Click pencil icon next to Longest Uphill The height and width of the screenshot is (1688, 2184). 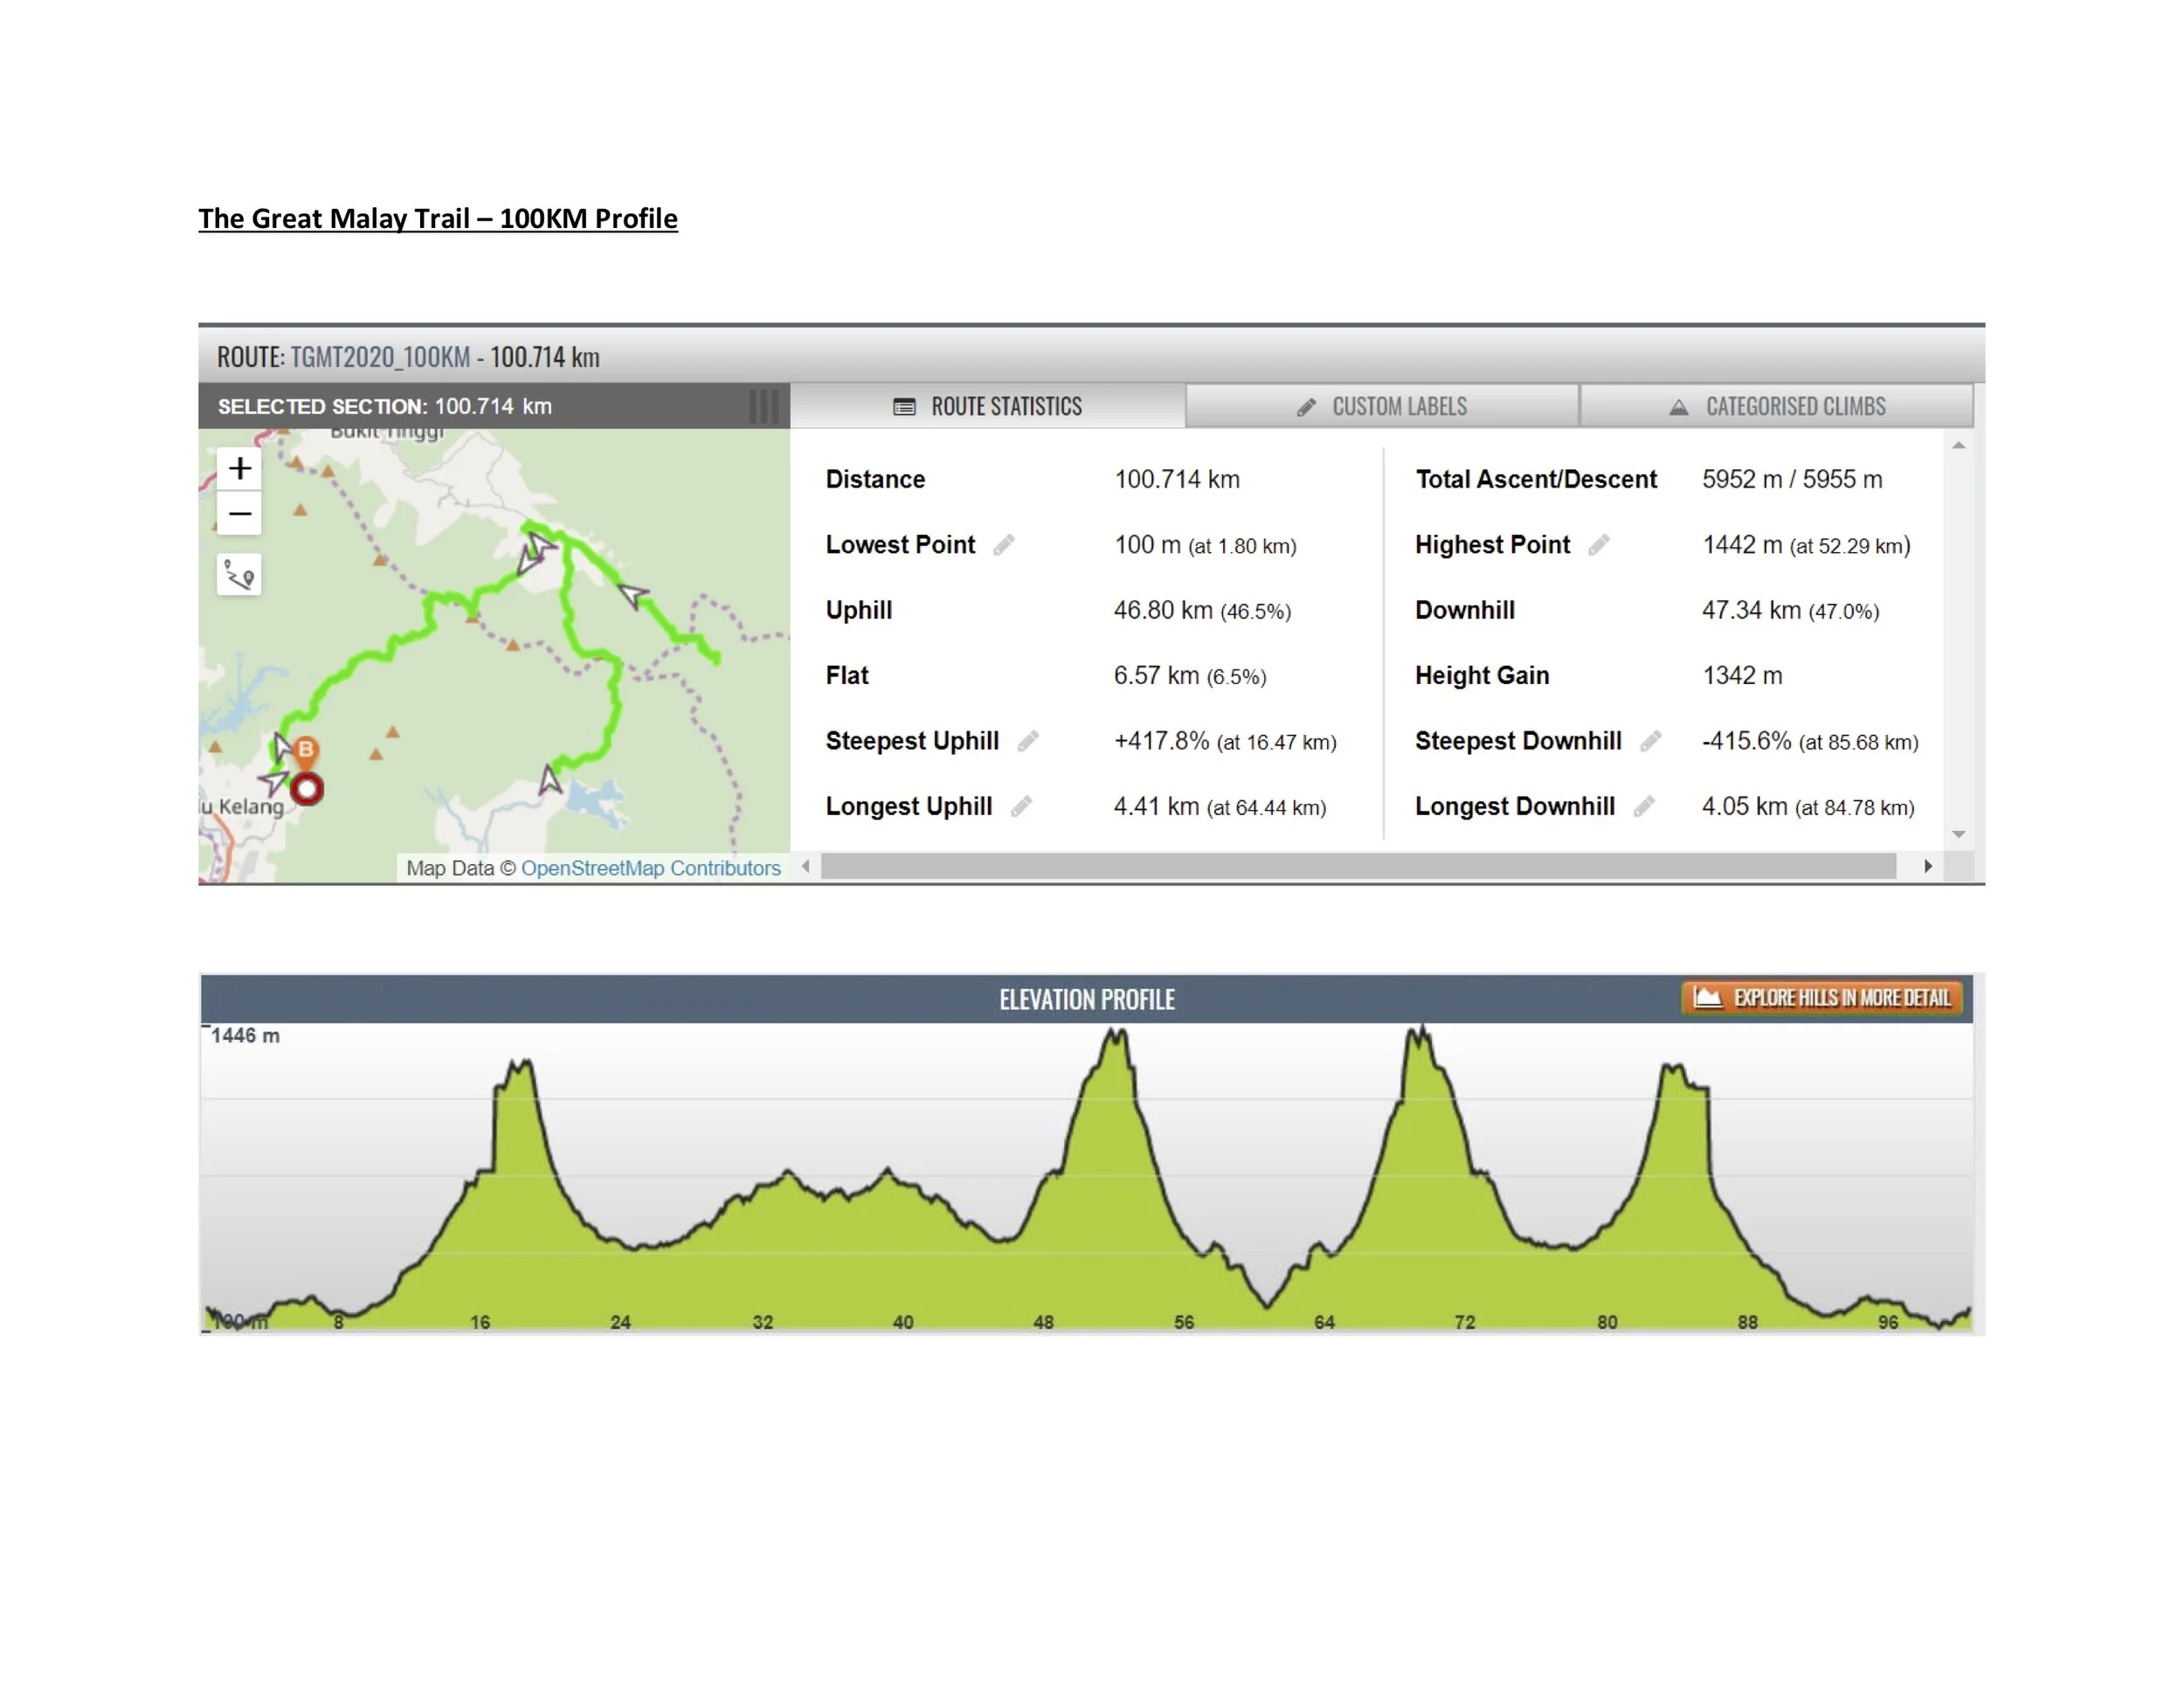point(1020,807)
